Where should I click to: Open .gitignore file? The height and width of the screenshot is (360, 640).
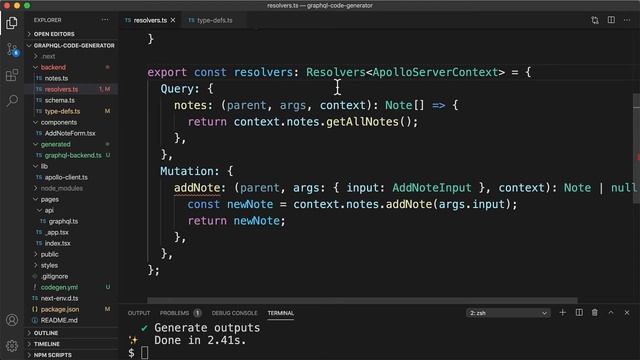pos(54,276)
